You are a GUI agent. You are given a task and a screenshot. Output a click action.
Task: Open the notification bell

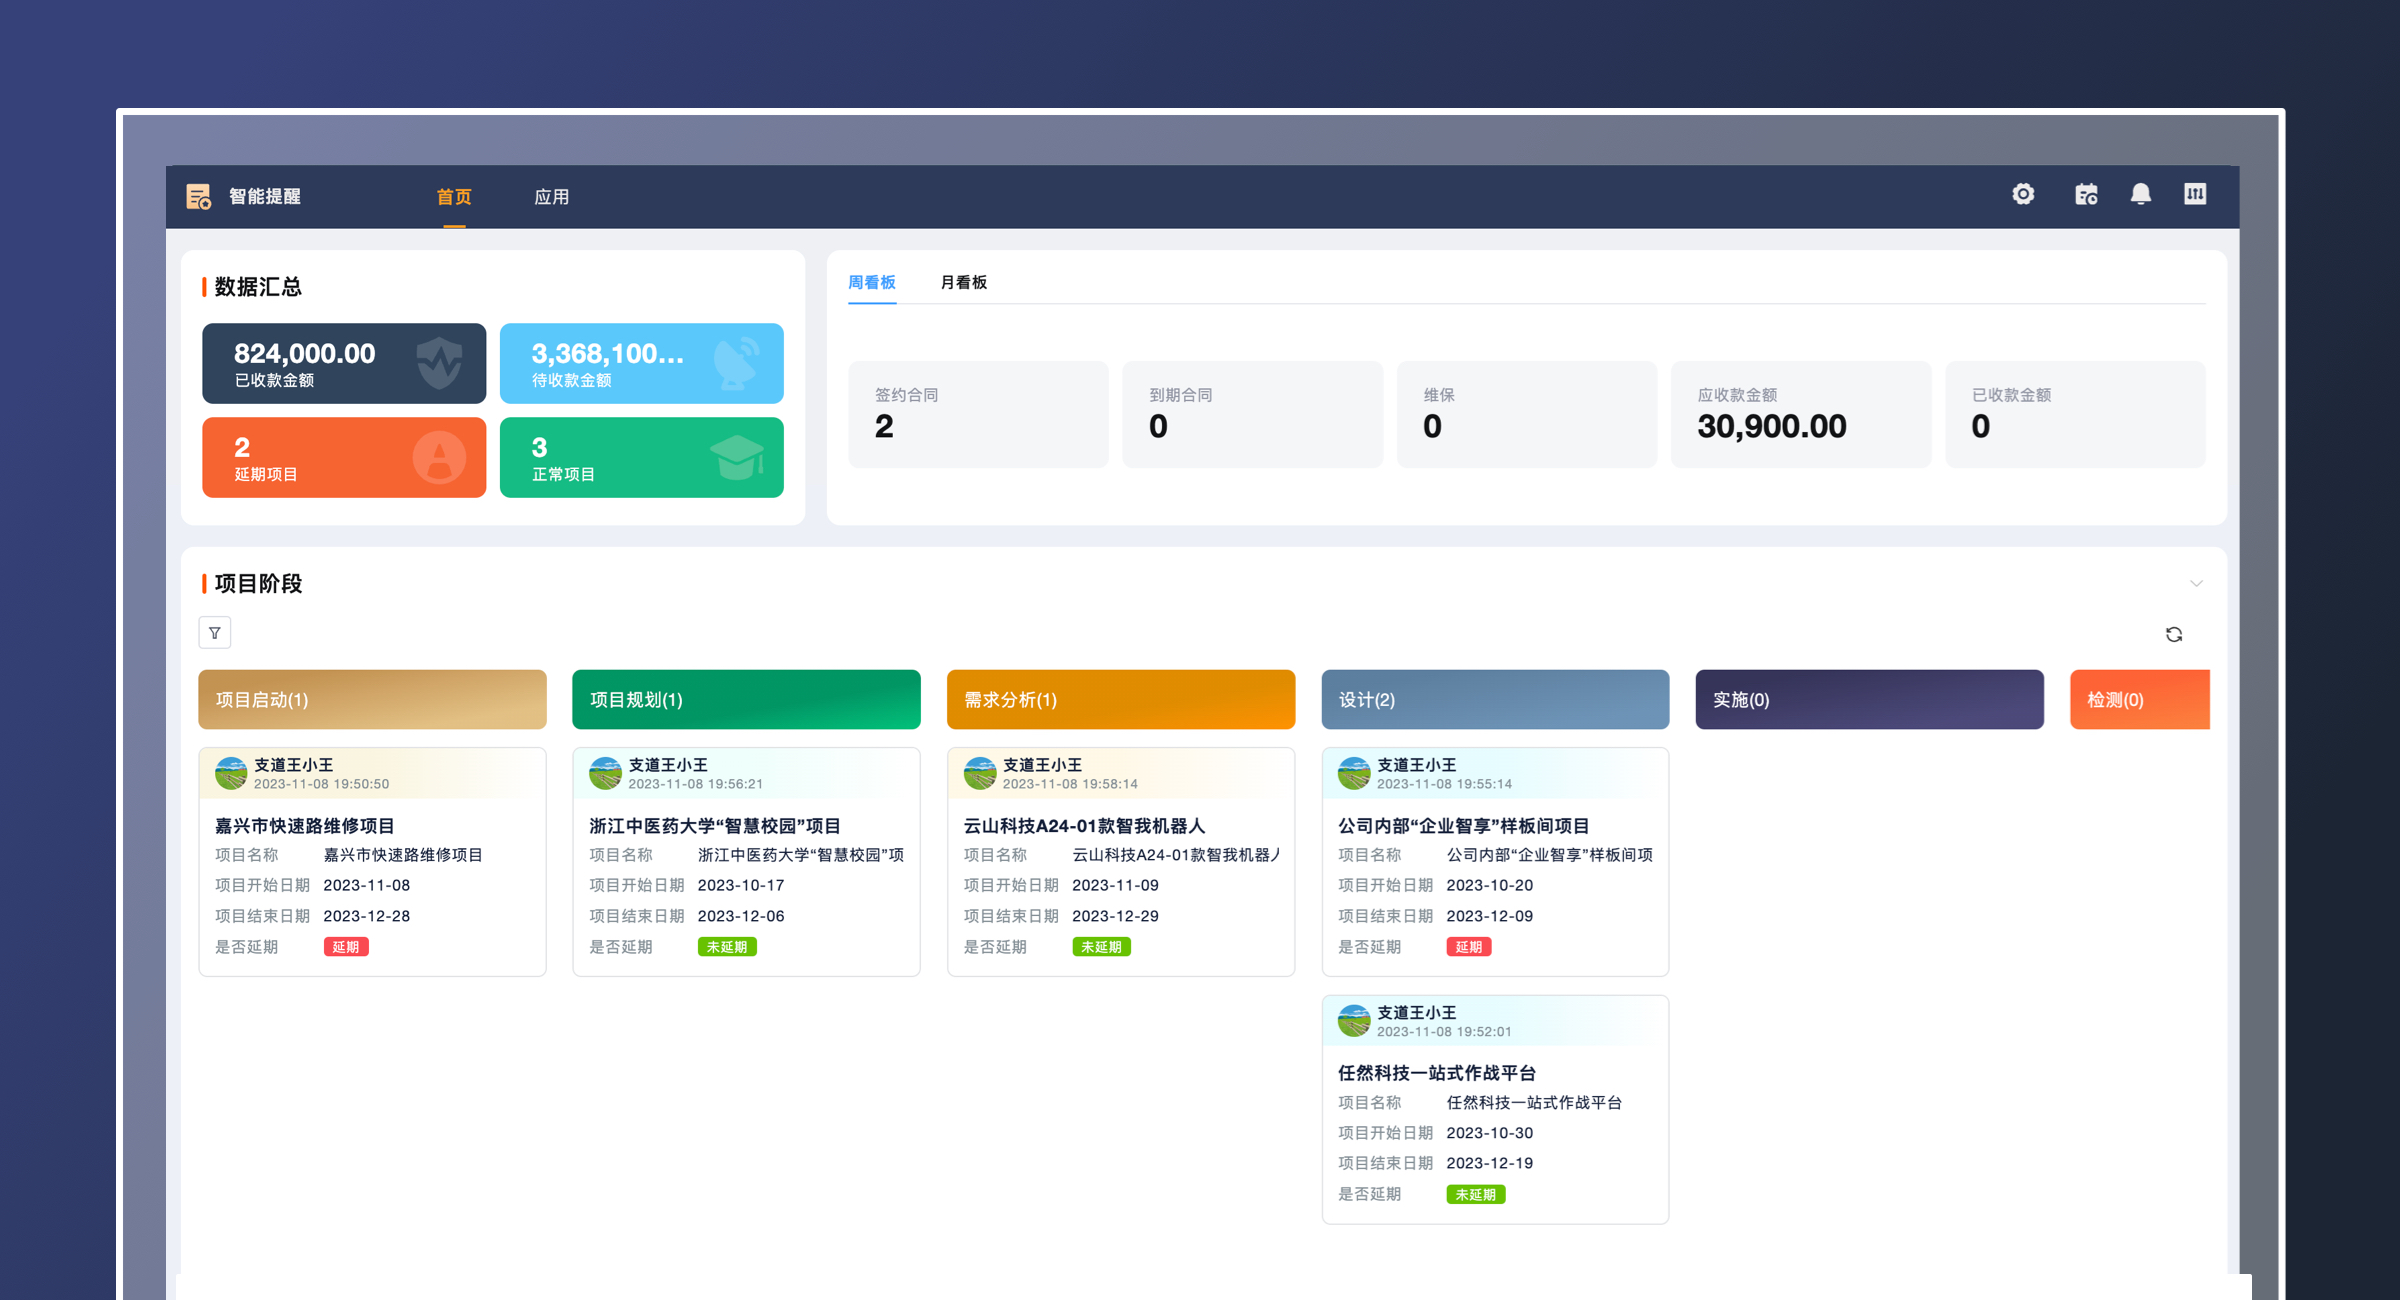click(2140, 194)
